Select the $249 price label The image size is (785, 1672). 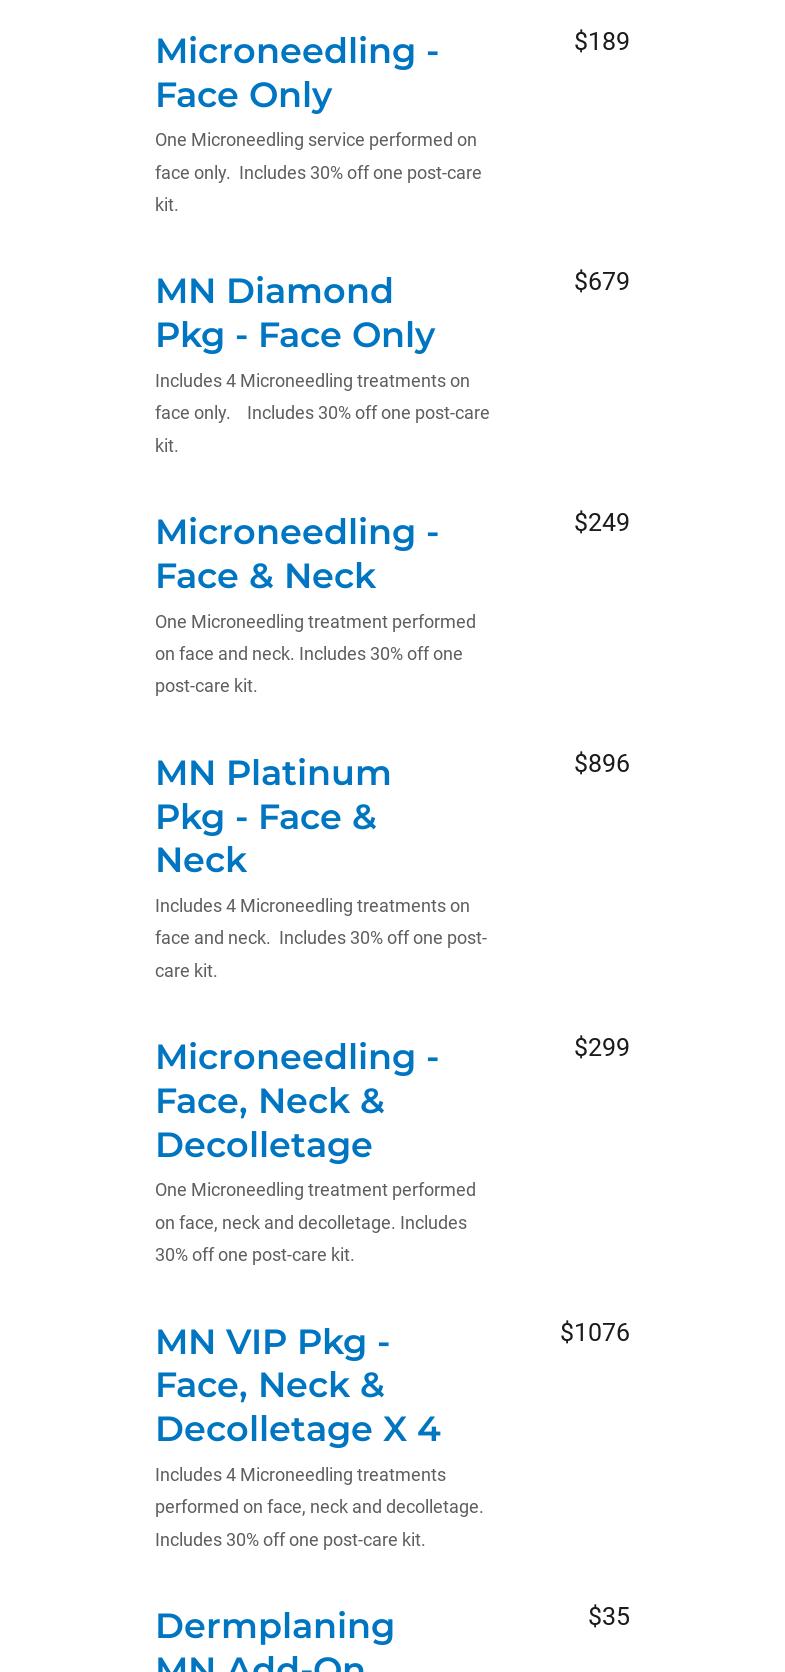(601, 522)
